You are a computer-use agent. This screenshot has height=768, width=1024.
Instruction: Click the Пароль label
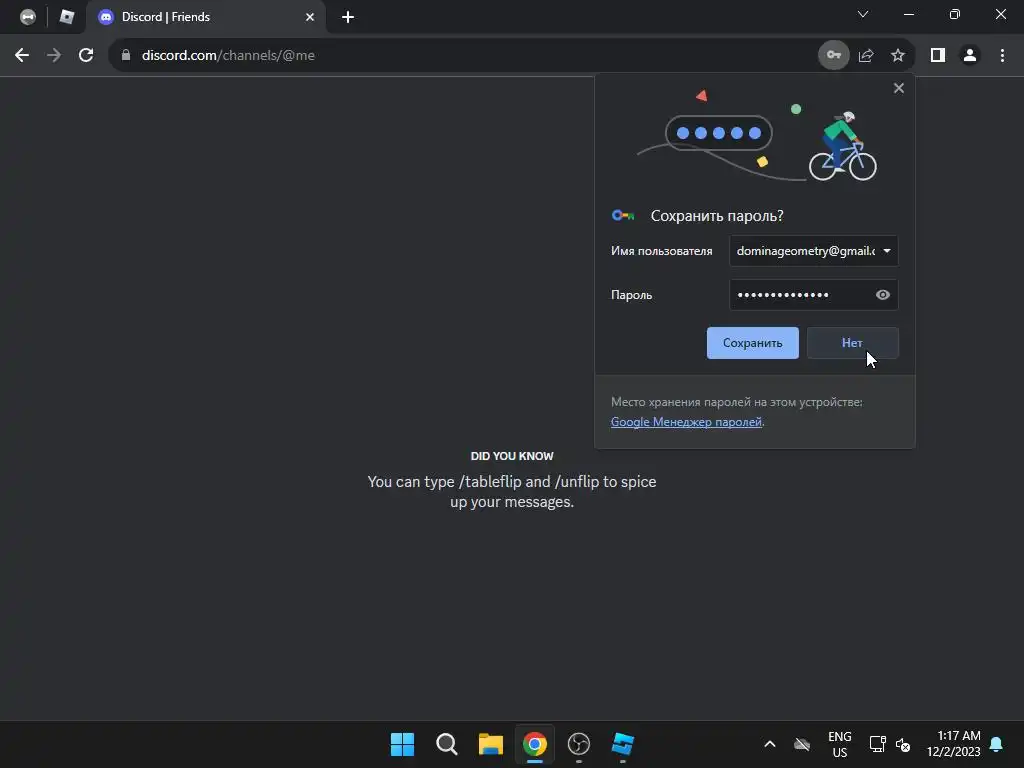pos(632,295)
